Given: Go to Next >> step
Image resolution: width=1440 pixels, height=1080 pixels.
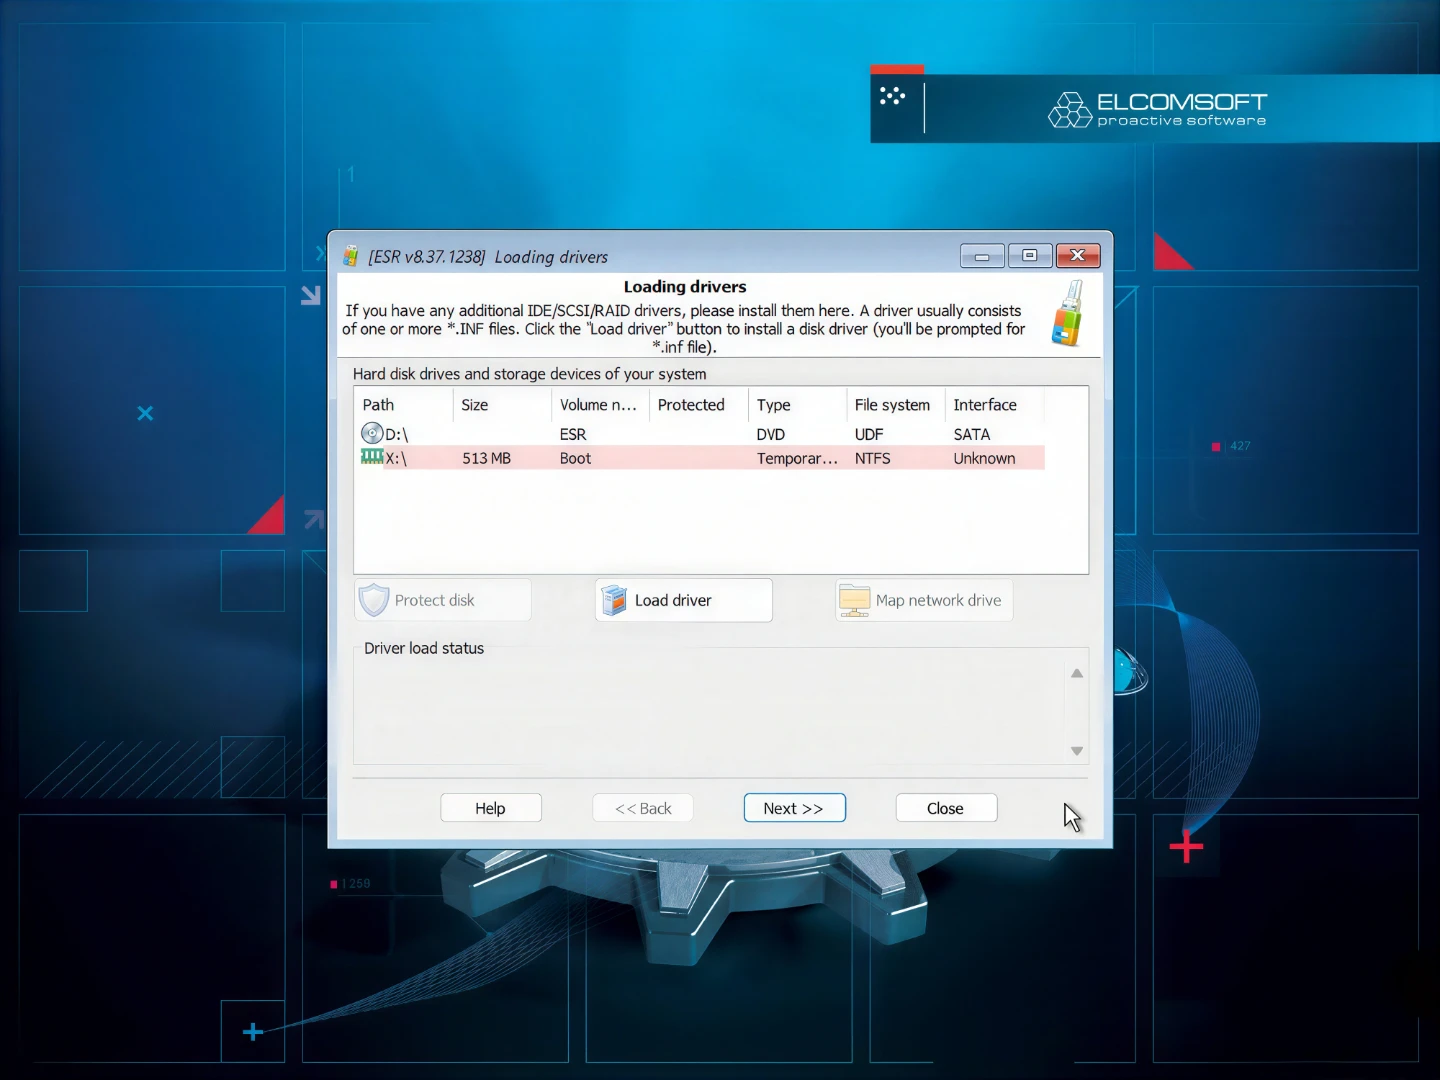Looking at the screenshot, I should pyautogui.click(x=794, y=808).
